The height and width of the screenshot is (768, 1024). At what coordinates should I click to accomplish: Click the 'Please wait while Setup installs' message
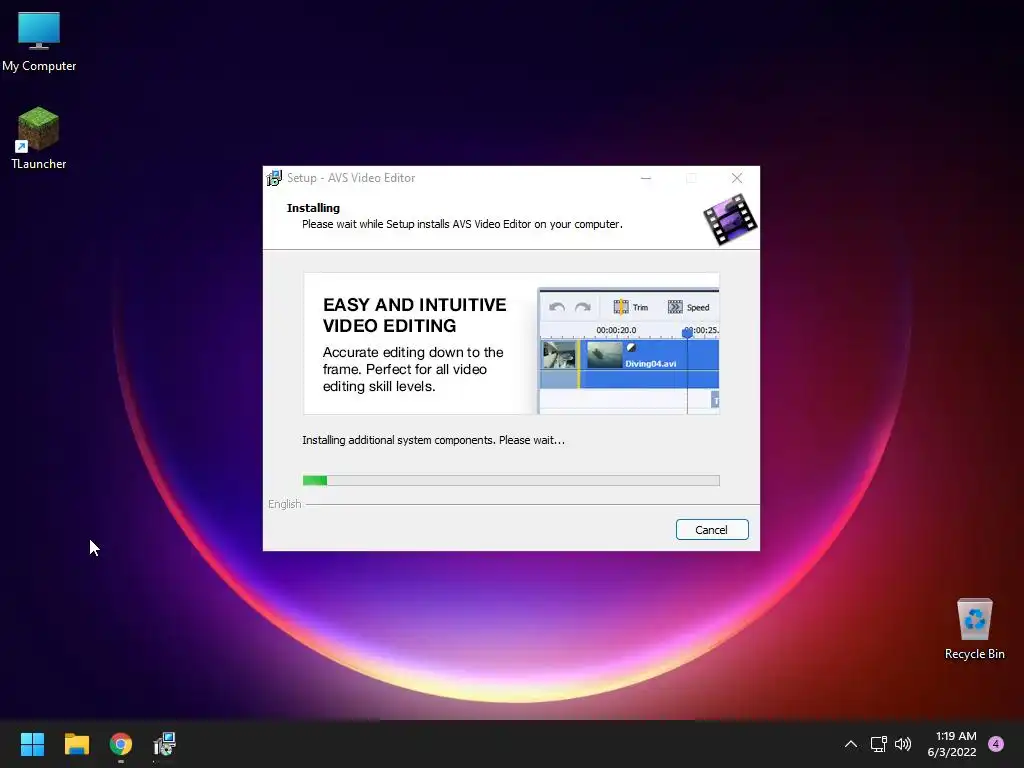tap(462, 224)
